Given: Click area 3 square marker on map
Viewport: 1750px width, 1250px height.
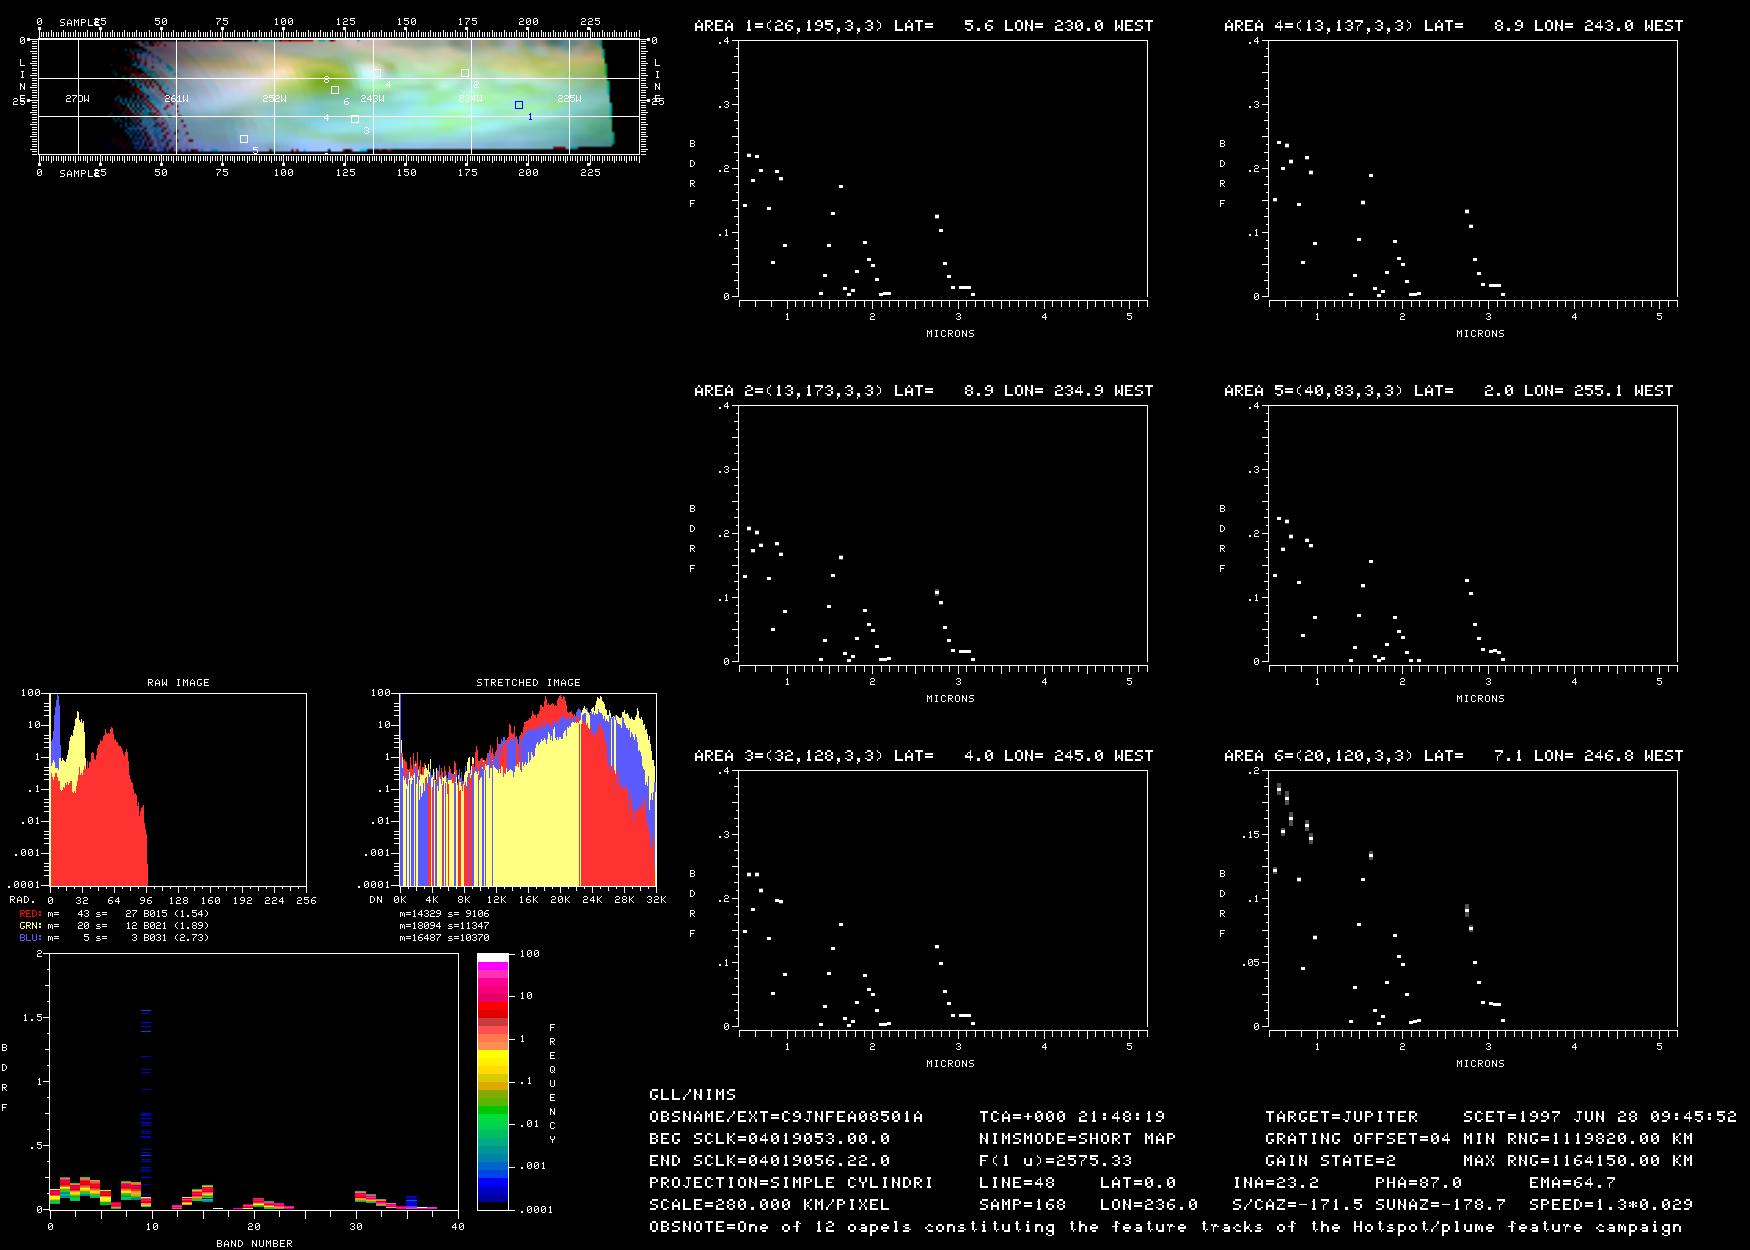Looking at the screenshot, I should pyautogui.click(x=355, y=120).
